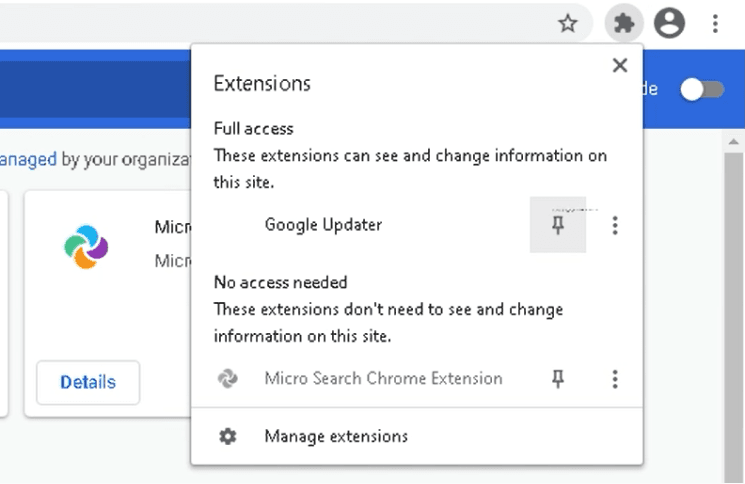Open the profile avatar menu
Viewport: 745px width, 484px height.
[669, 23]
